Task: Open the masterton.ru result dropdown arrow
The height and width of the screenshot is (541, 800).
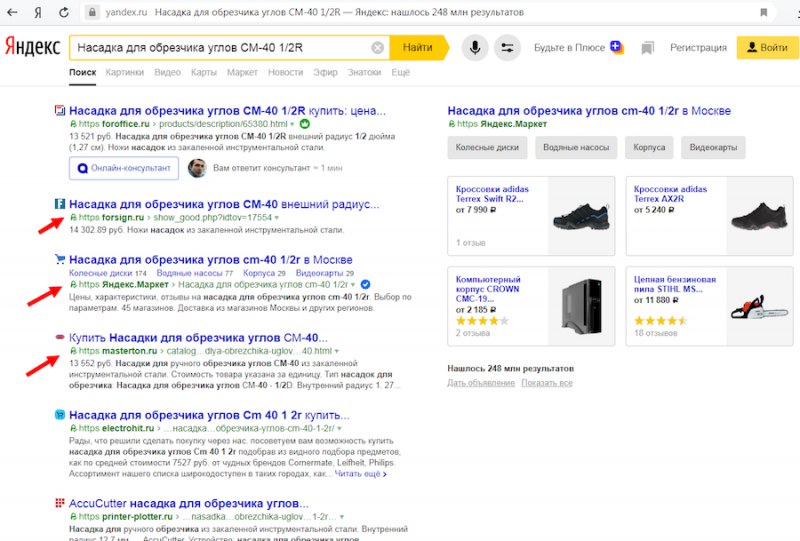Action: 337,351
